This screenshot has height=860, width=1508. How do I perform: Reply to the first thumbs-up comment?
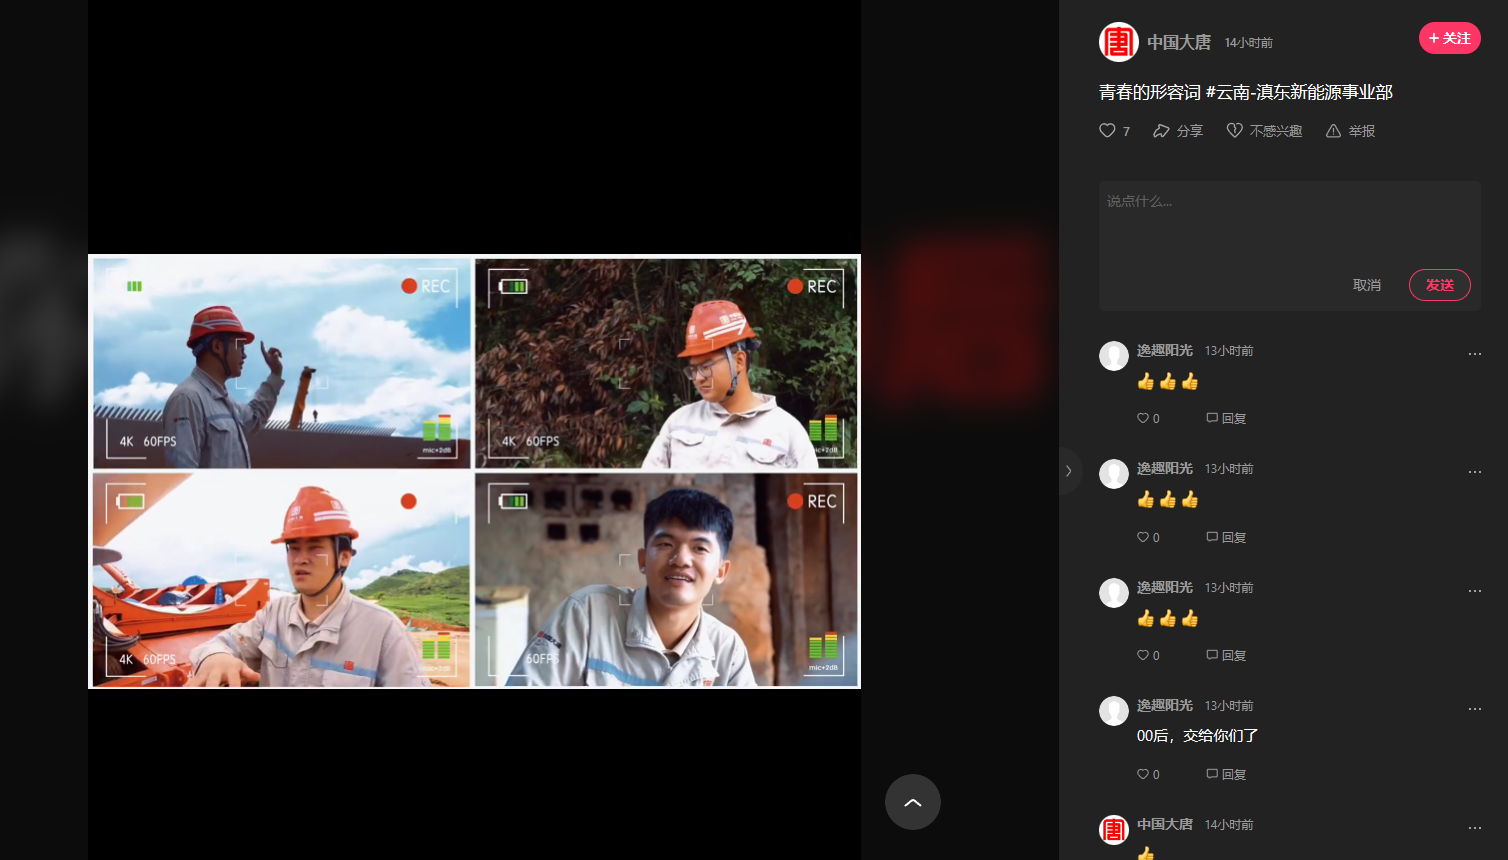pos(1226,419)
